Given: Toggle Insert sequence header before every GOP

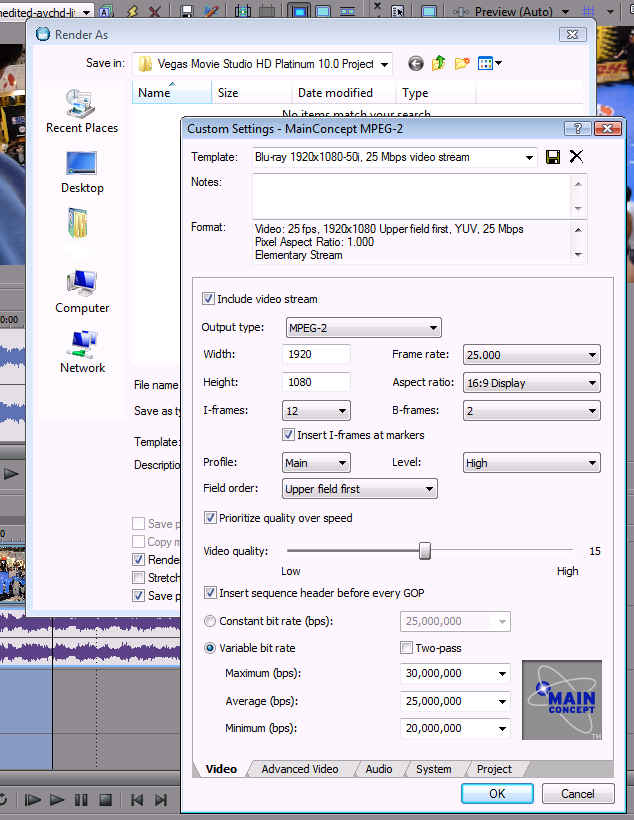Looking at the screenshot, I should coord(210,593).
